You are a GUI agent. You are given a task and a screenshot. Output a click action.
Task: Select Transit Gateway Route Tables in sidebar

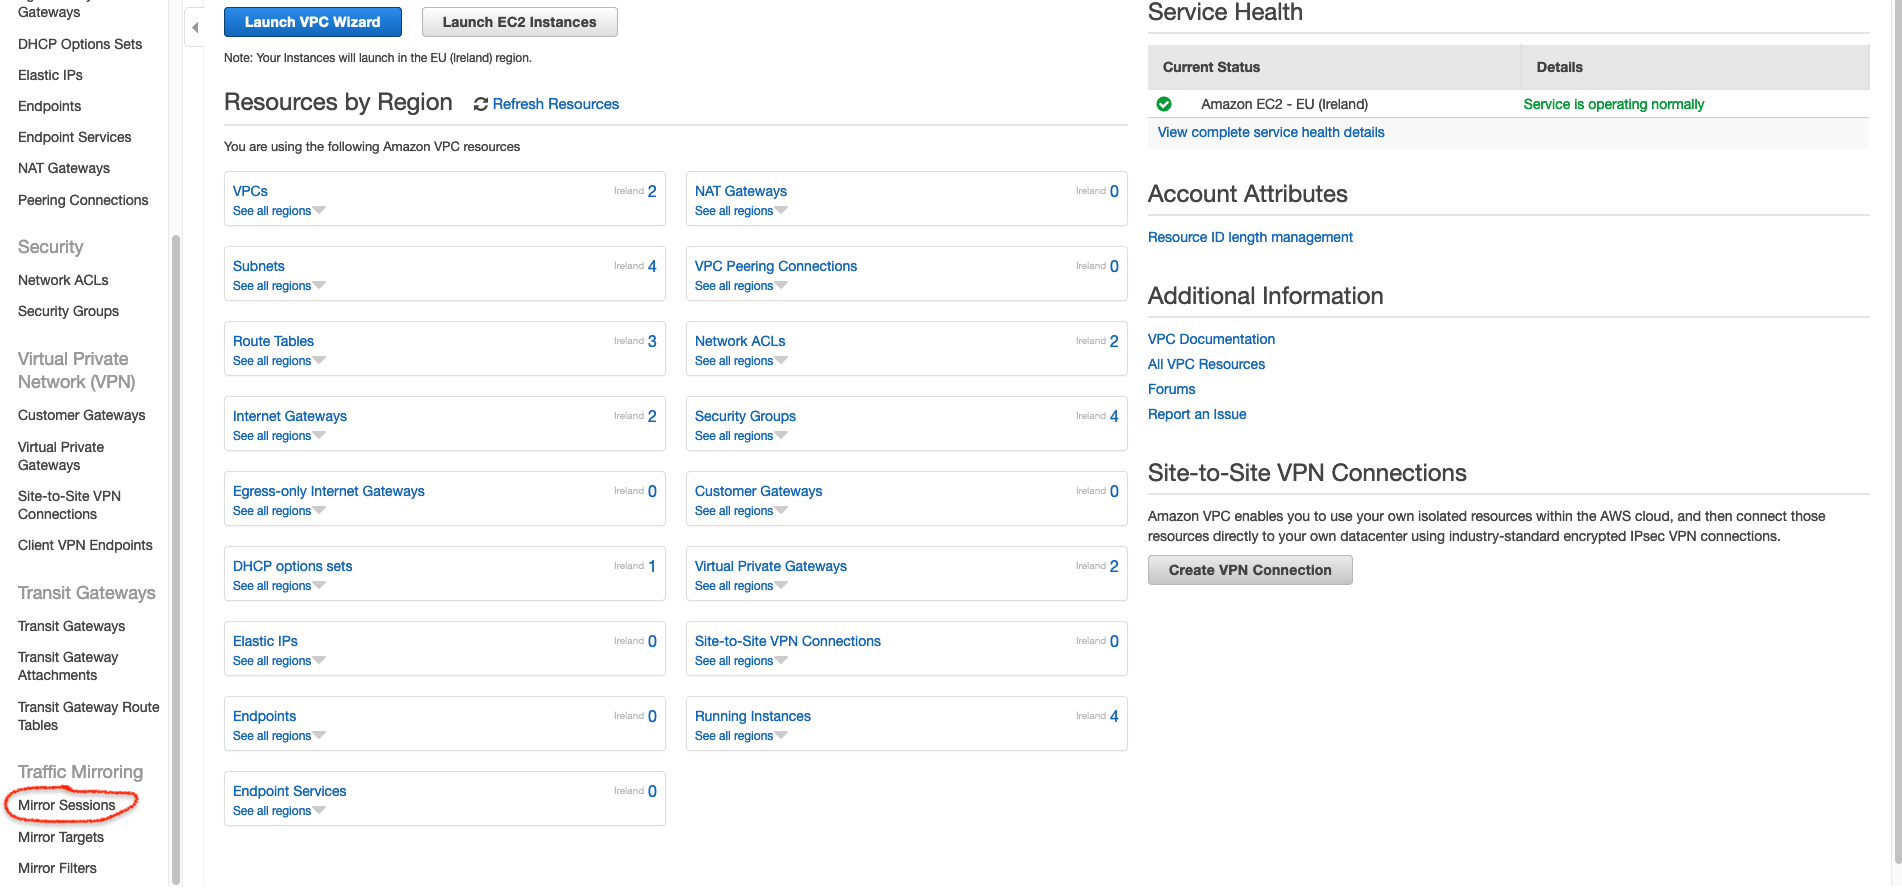click(x=89, y=716)
